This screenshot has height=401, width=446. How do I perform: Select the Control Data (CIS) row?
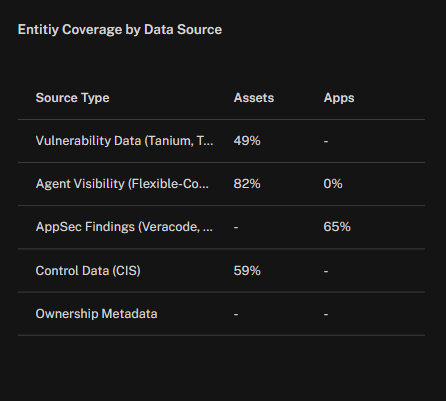(x=221, y=270)
